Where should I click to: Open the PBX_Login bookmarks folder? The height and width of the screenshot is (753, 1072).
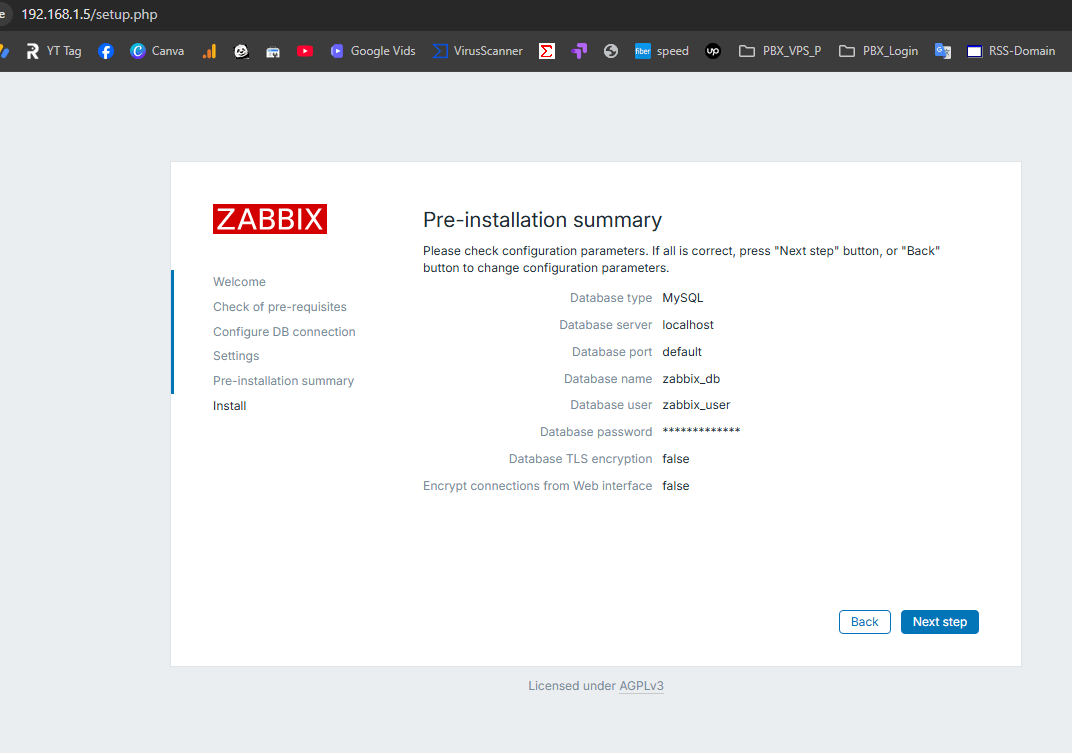pos(878,51)
